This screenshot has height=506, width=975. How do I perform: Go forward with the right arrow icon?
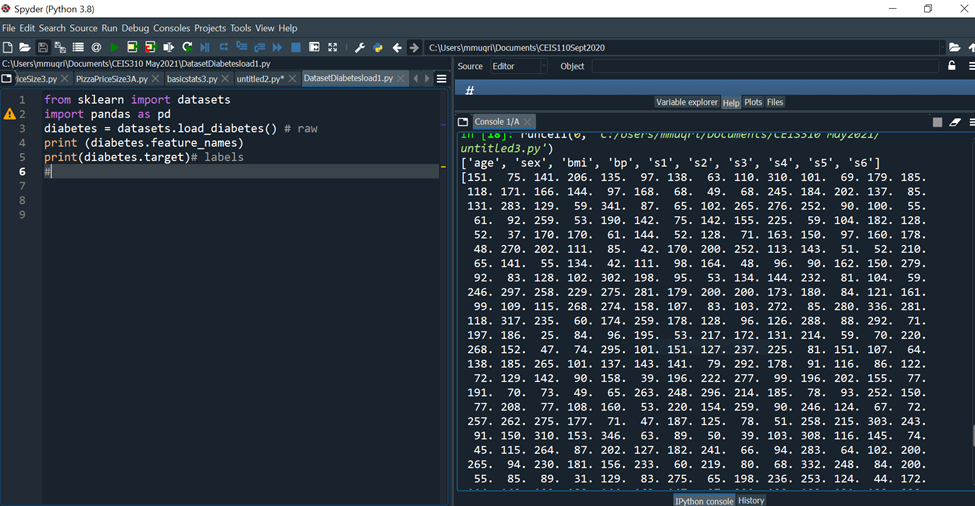point(414,47)
